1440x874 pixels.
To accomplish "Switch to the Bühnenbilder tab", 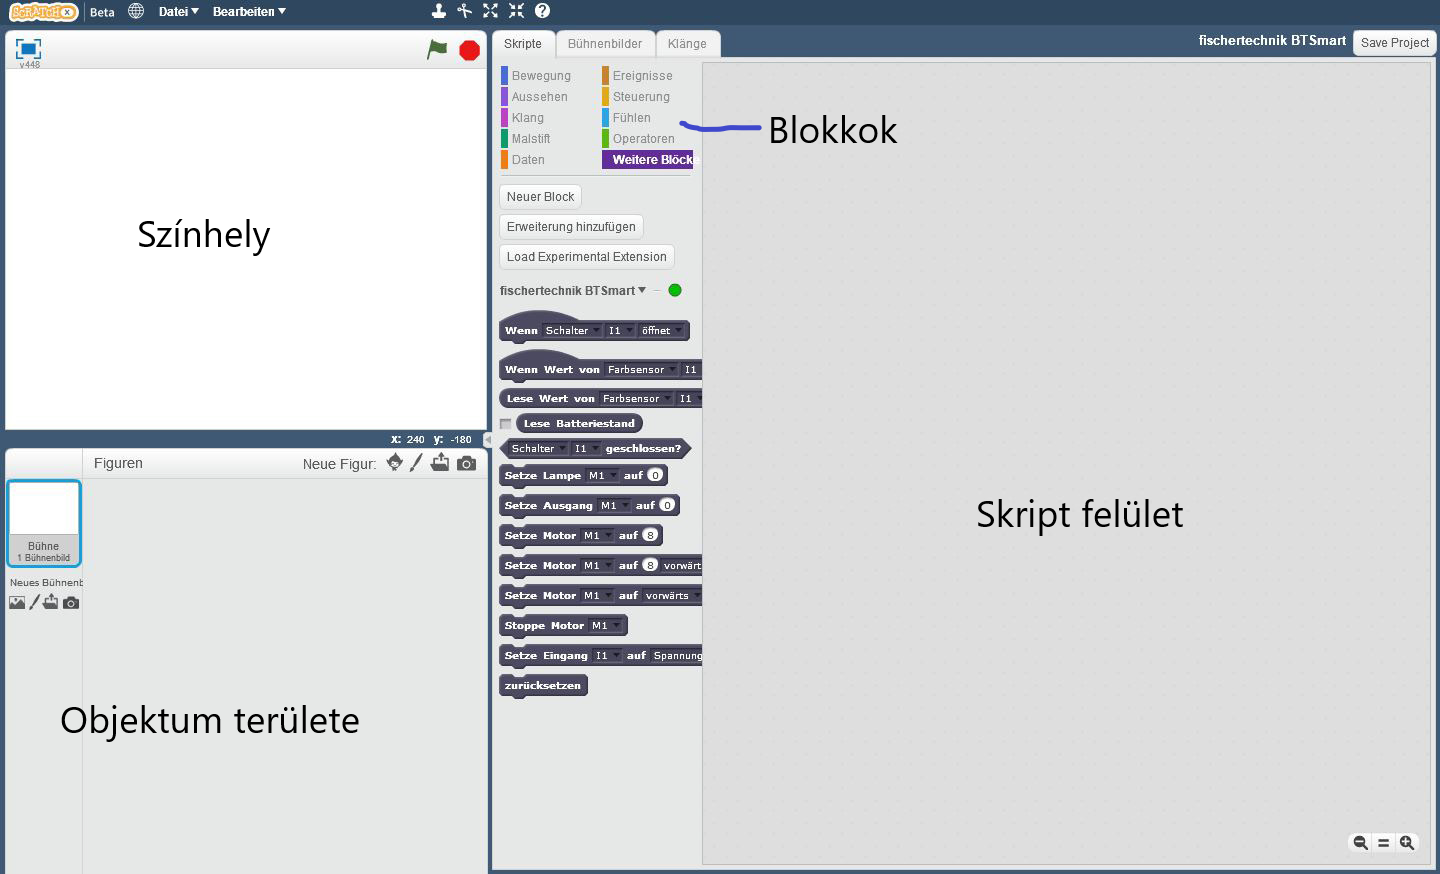I will (x=605, y=44).
